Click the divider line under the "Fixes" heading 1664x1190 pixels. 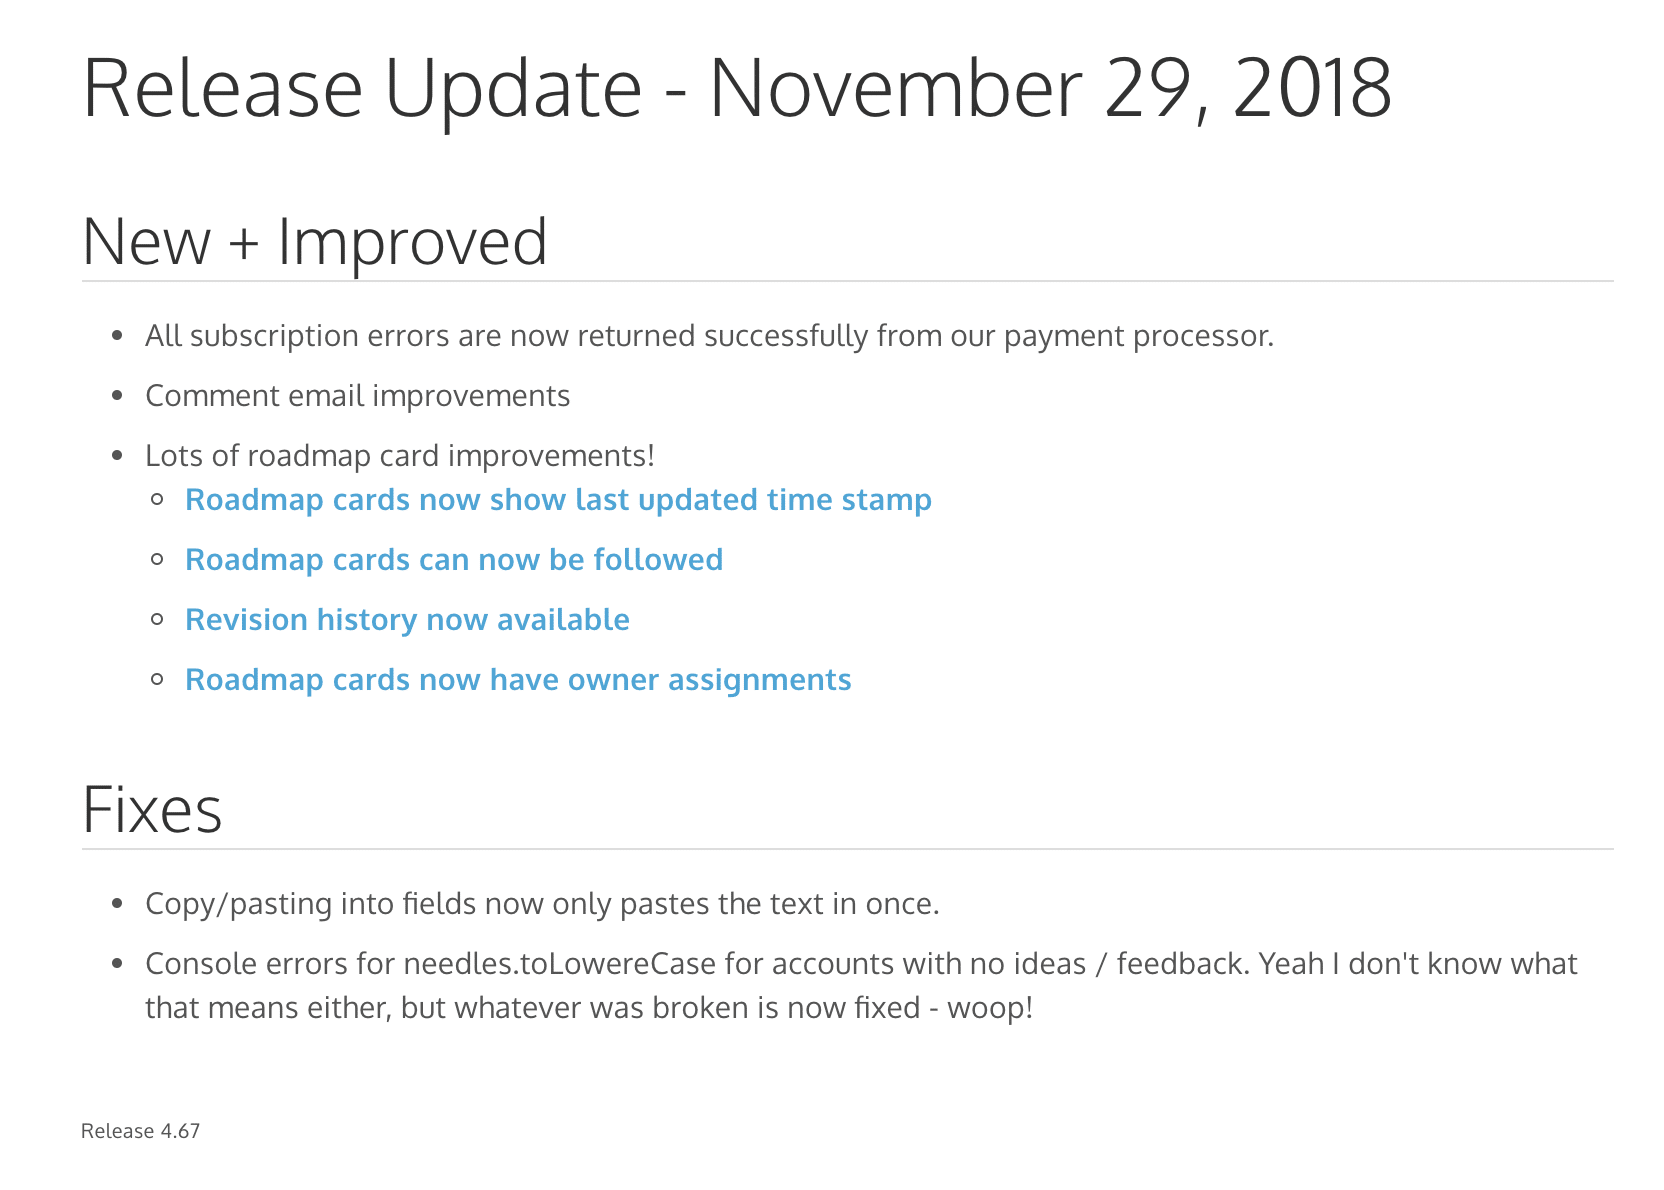(847, 850)
